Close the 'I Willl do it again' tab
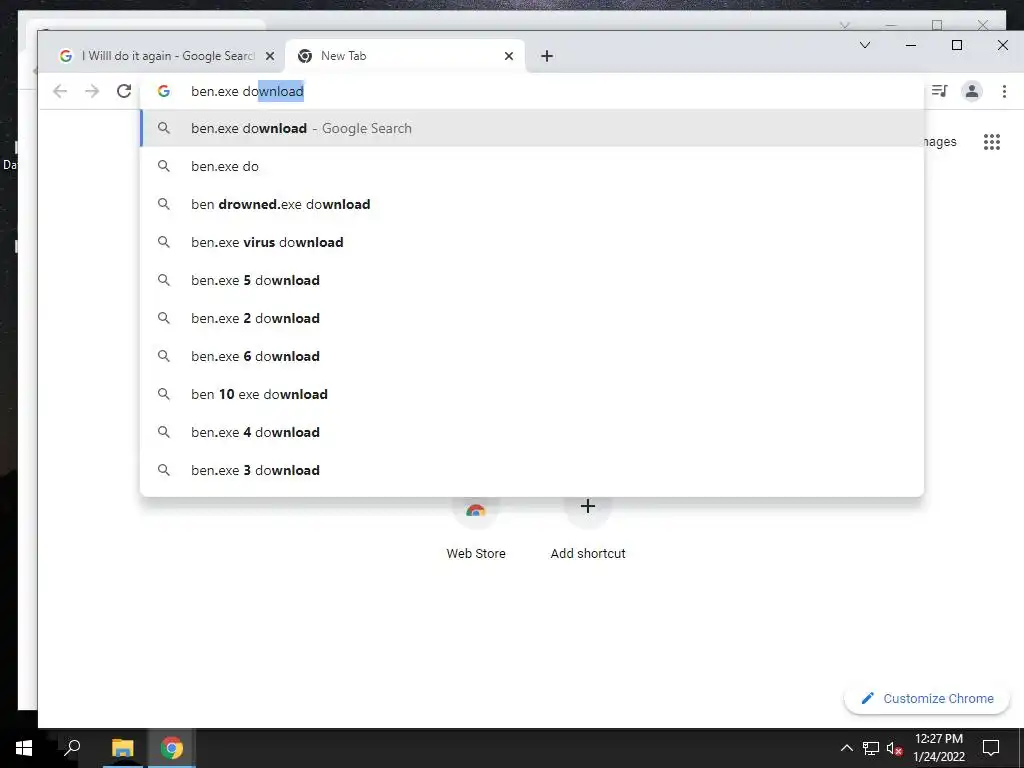The image size is (1024, 768). [x=270, y=56]
